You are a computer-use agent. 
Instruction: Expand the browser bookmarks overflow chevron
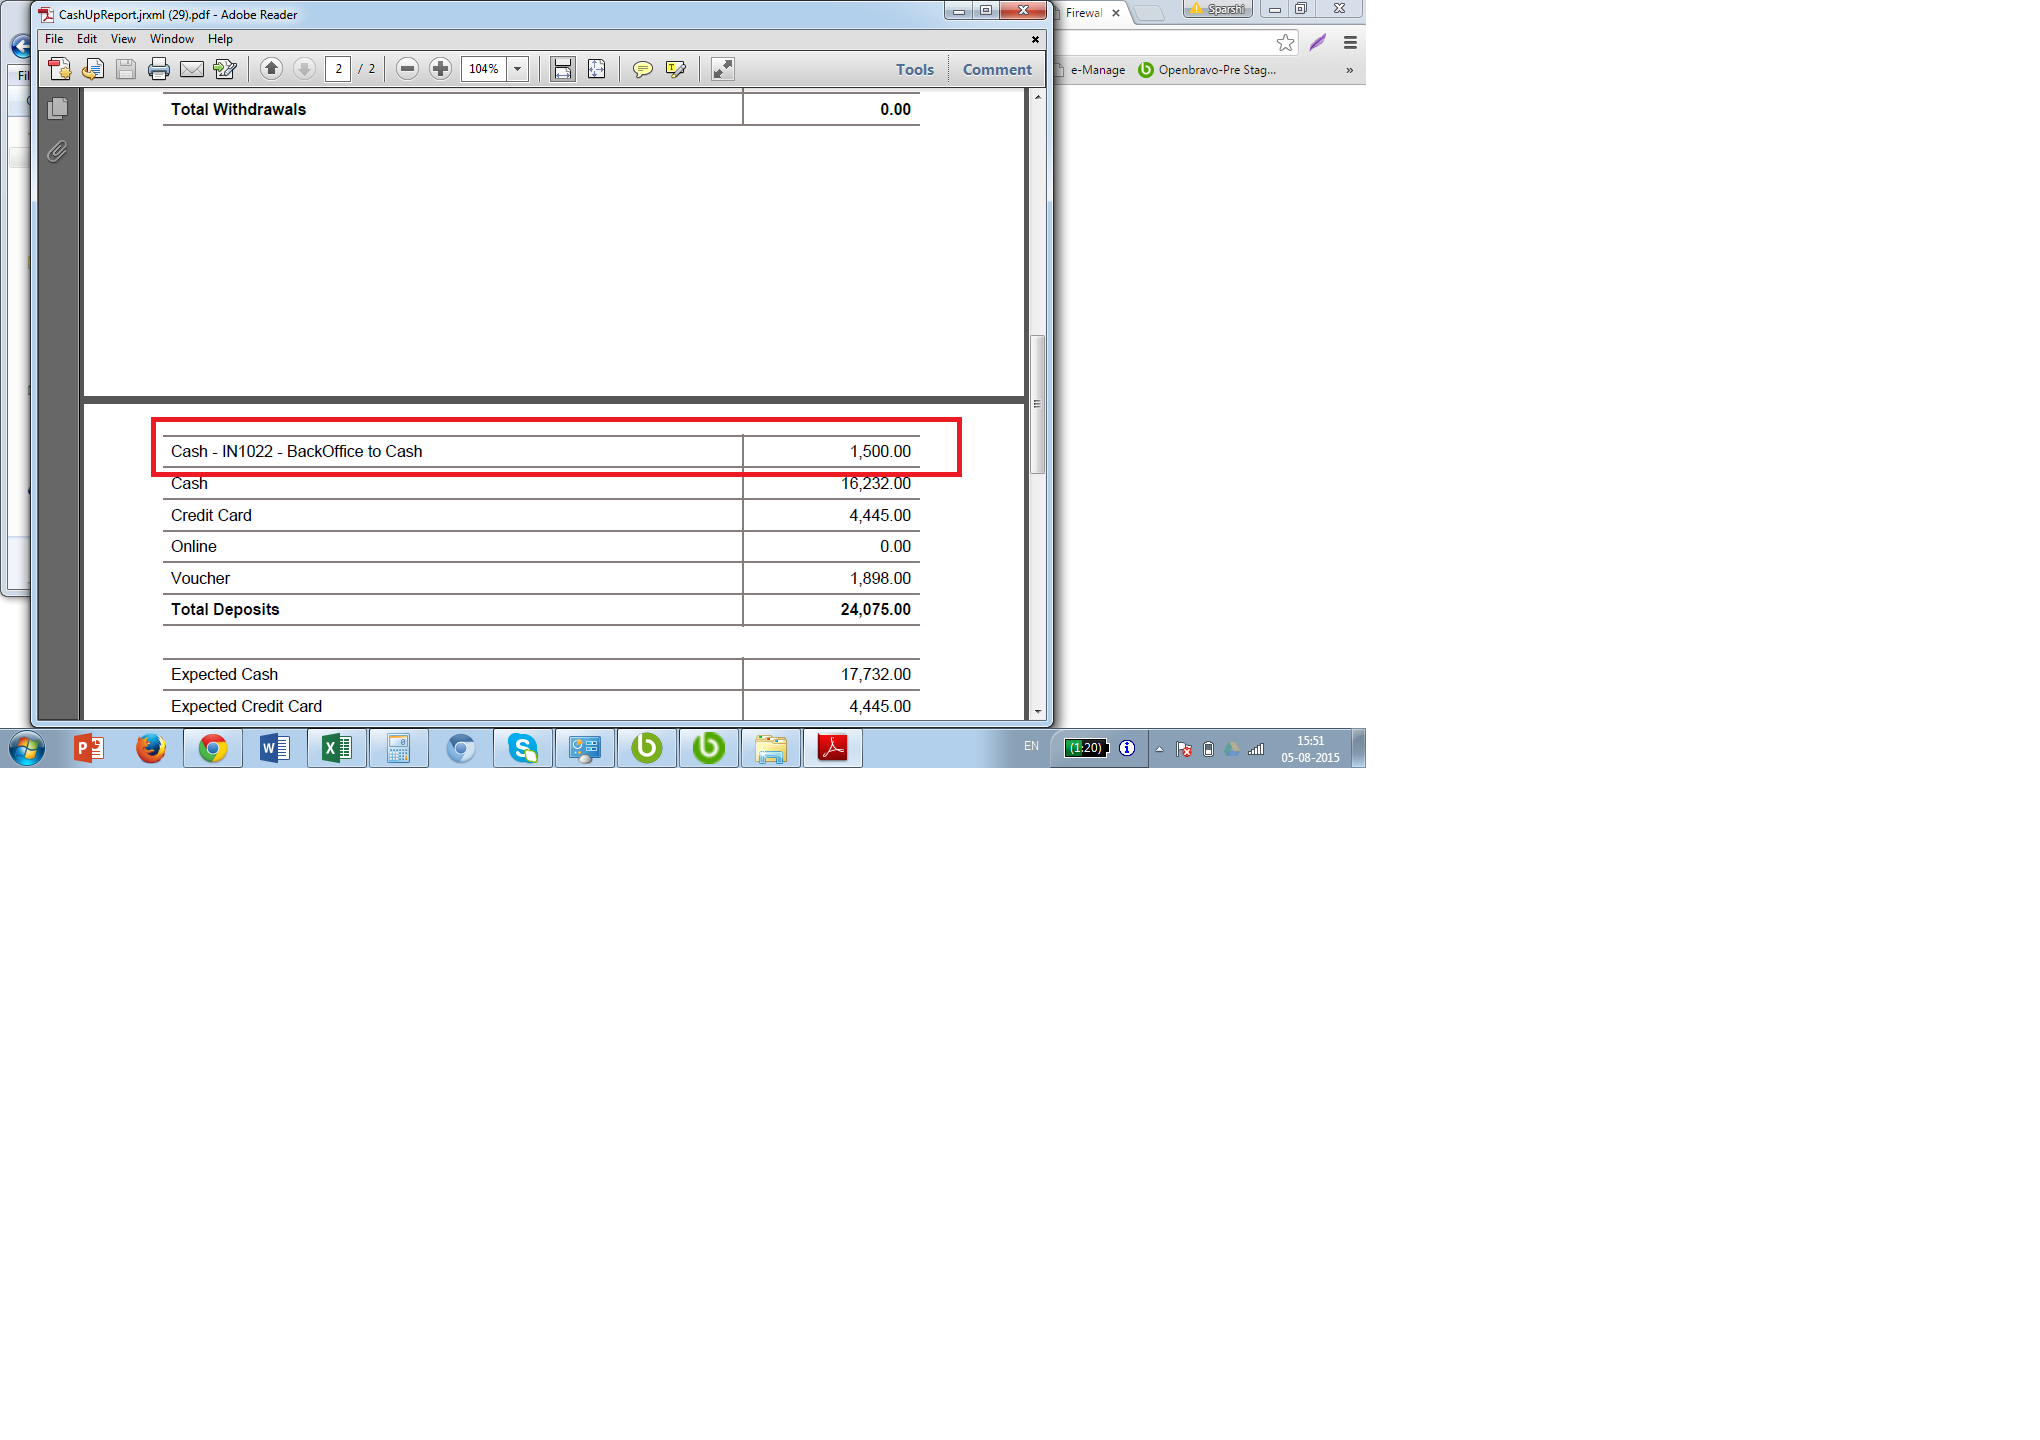(1349, 70)
